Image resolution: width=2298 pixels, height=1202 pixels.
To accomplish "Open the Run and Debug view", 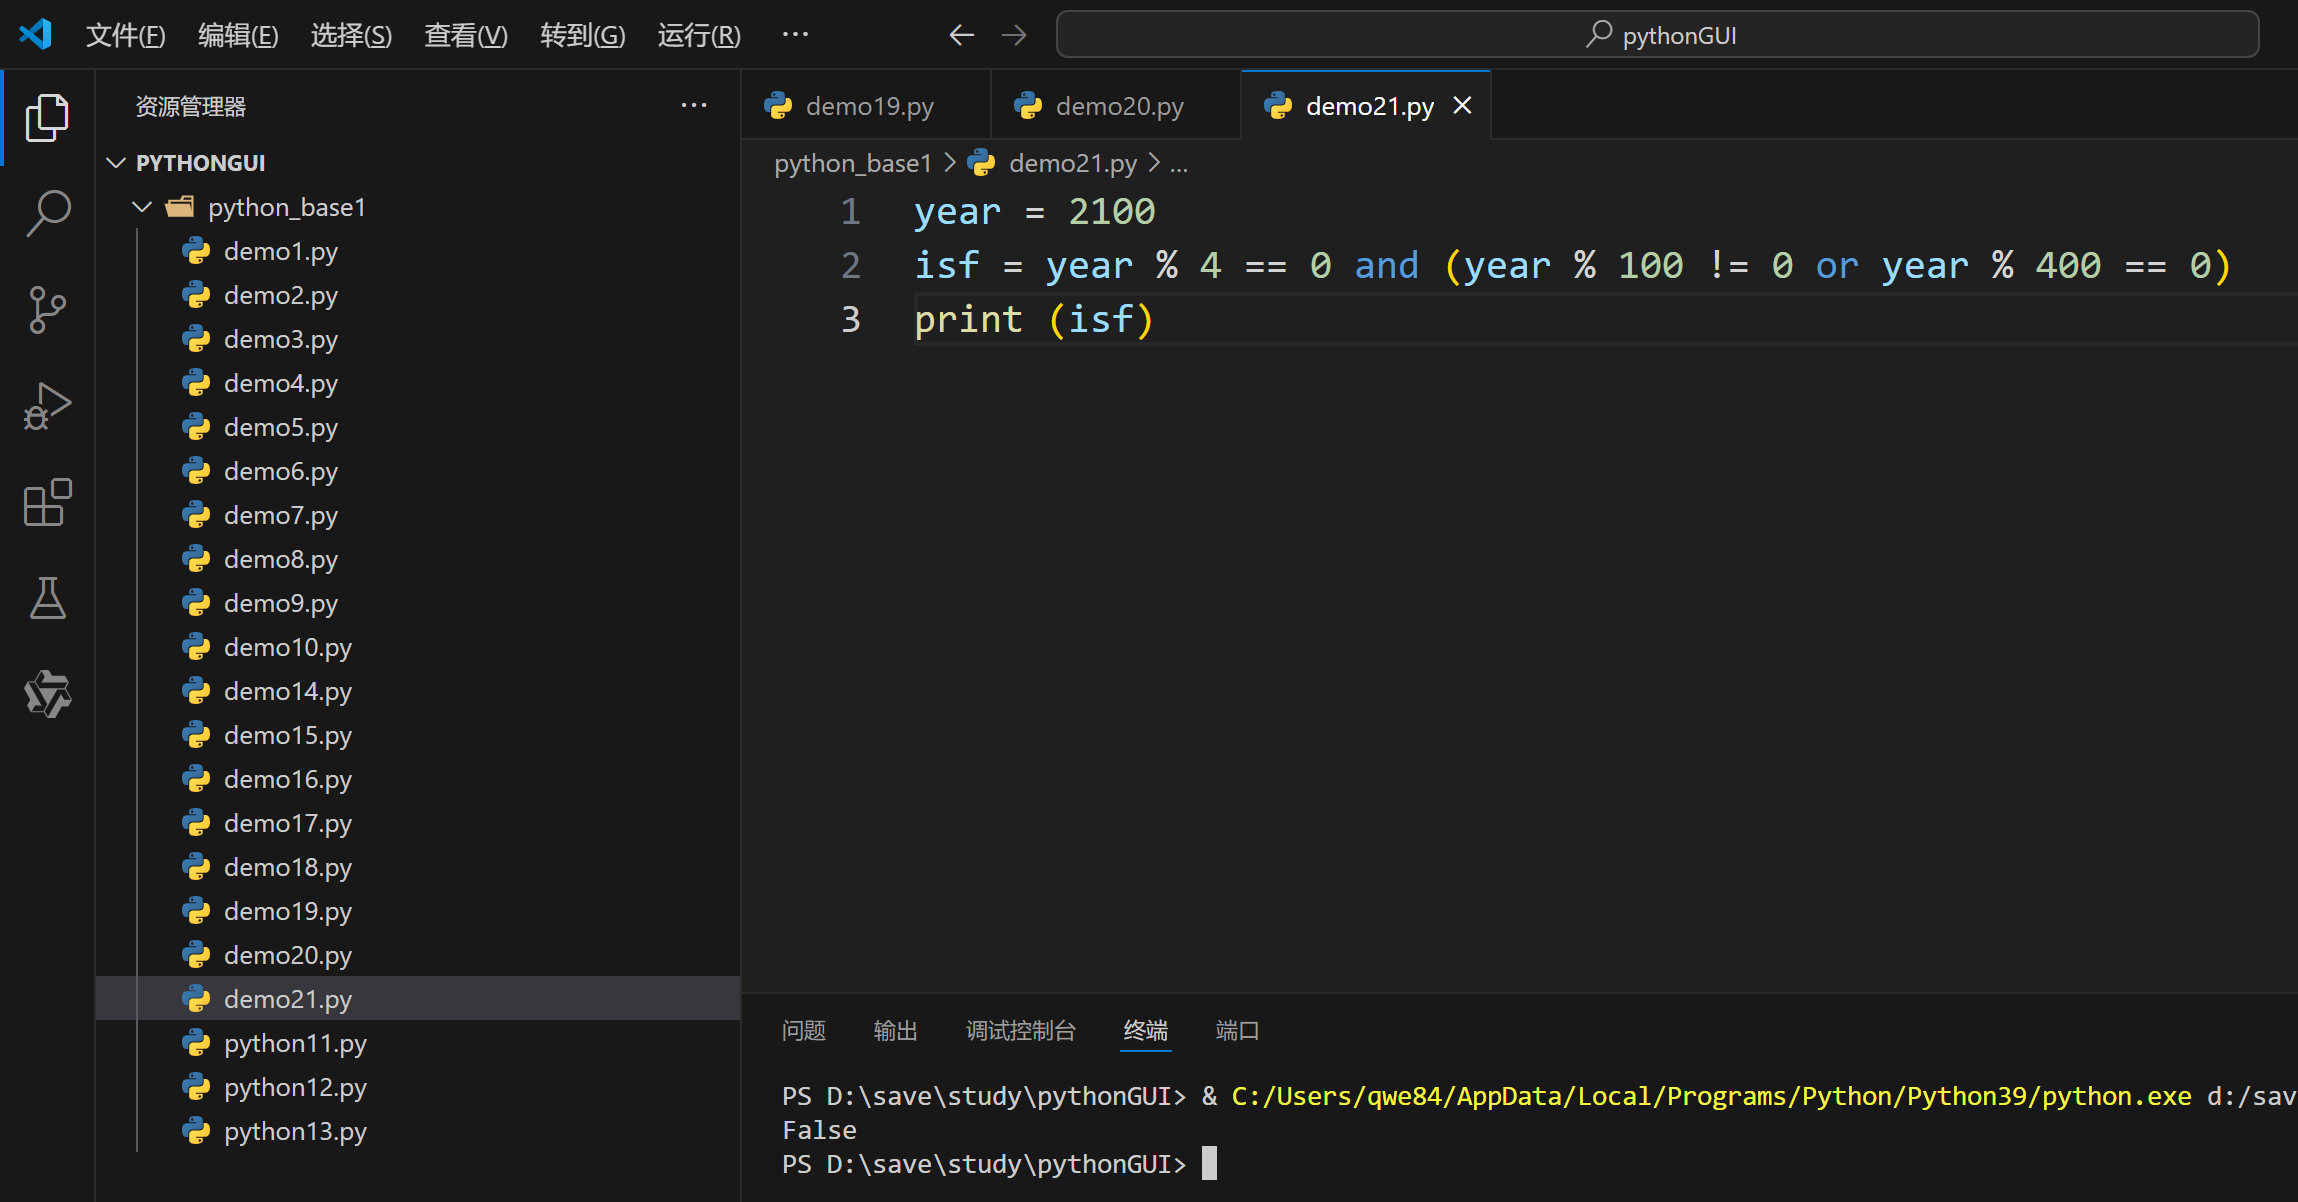I will pyautogui.click(x=47, y=406).
